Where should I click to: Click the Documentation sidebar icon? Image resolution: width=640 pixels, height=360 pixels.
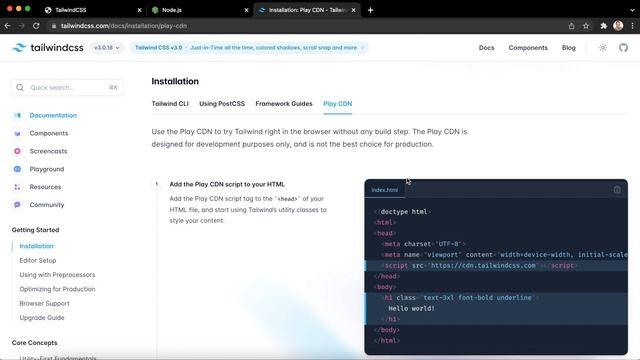18,115
